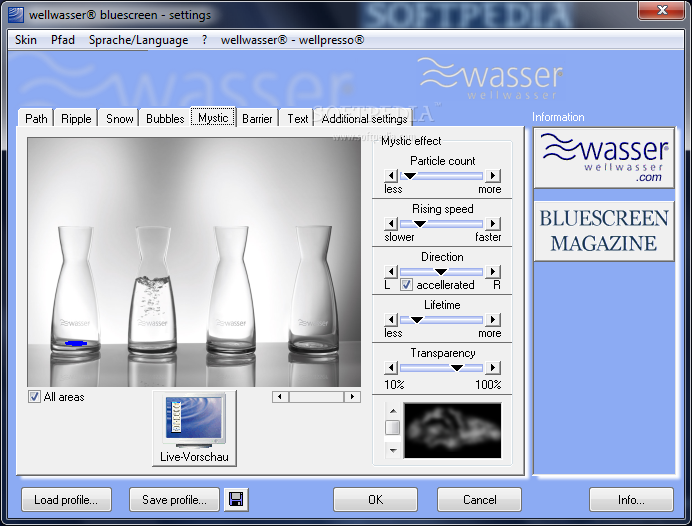Switch to the Path tab

pyautogui.click(x=36, y=118)
